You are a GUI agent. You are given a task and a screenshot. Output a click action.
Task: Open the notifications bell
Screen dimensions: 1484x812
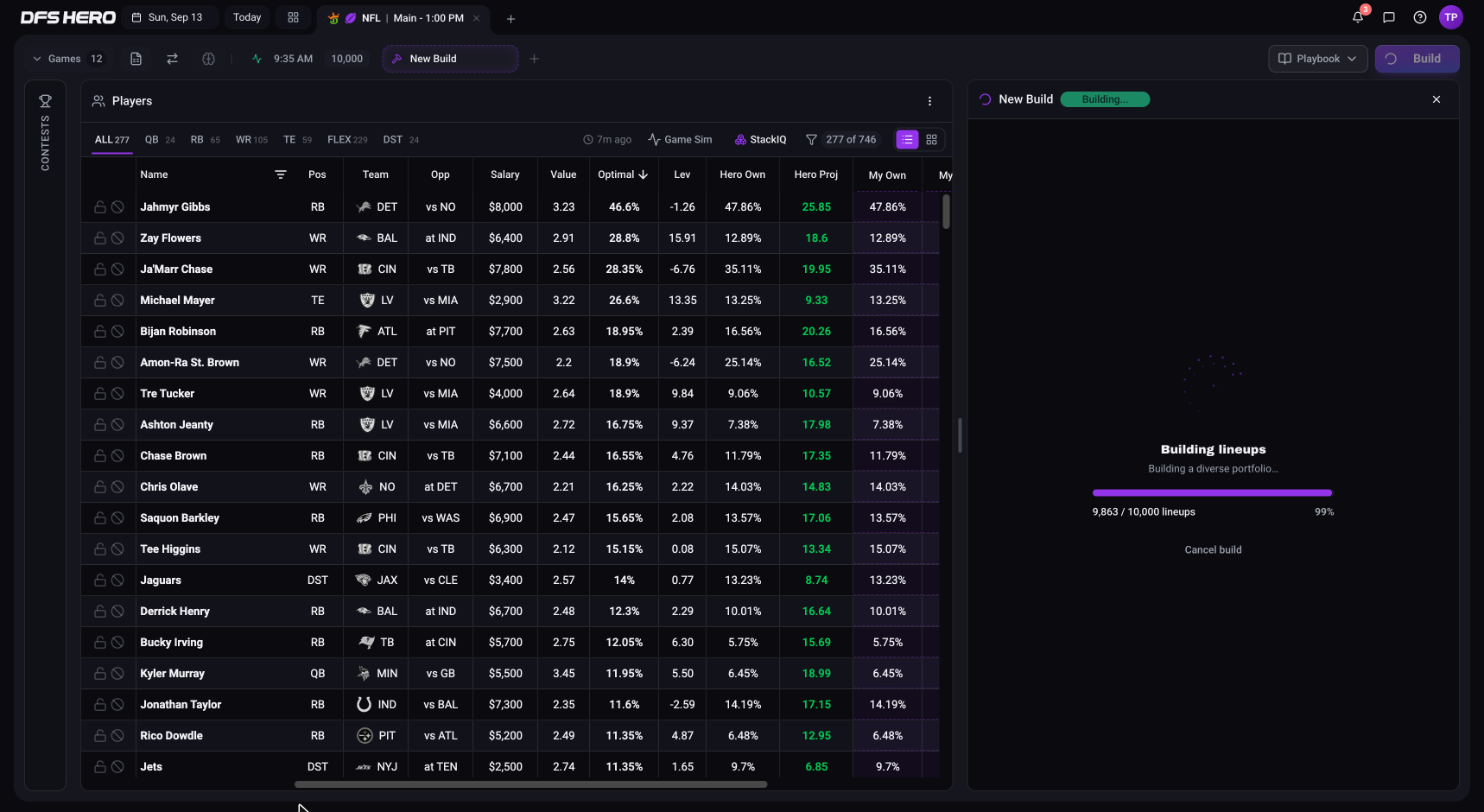point(1358,17)
